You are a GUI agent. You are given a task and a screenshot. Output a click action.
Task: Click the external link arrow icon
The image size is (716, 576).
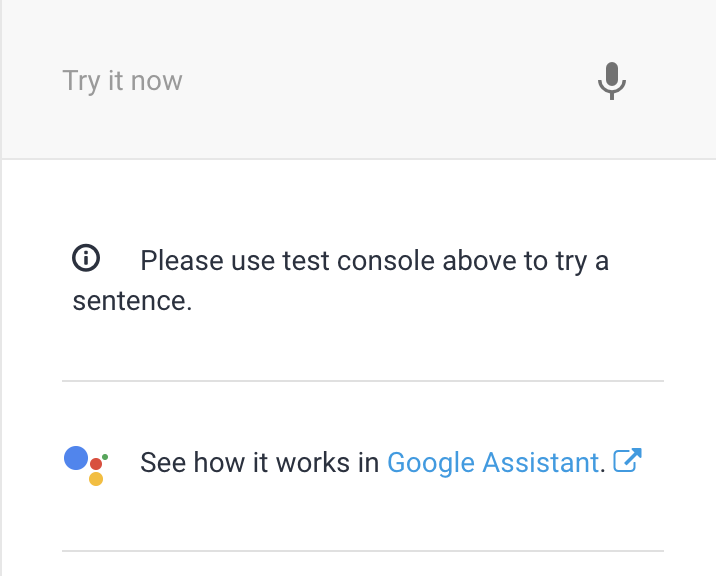click(x=627, y=461)
